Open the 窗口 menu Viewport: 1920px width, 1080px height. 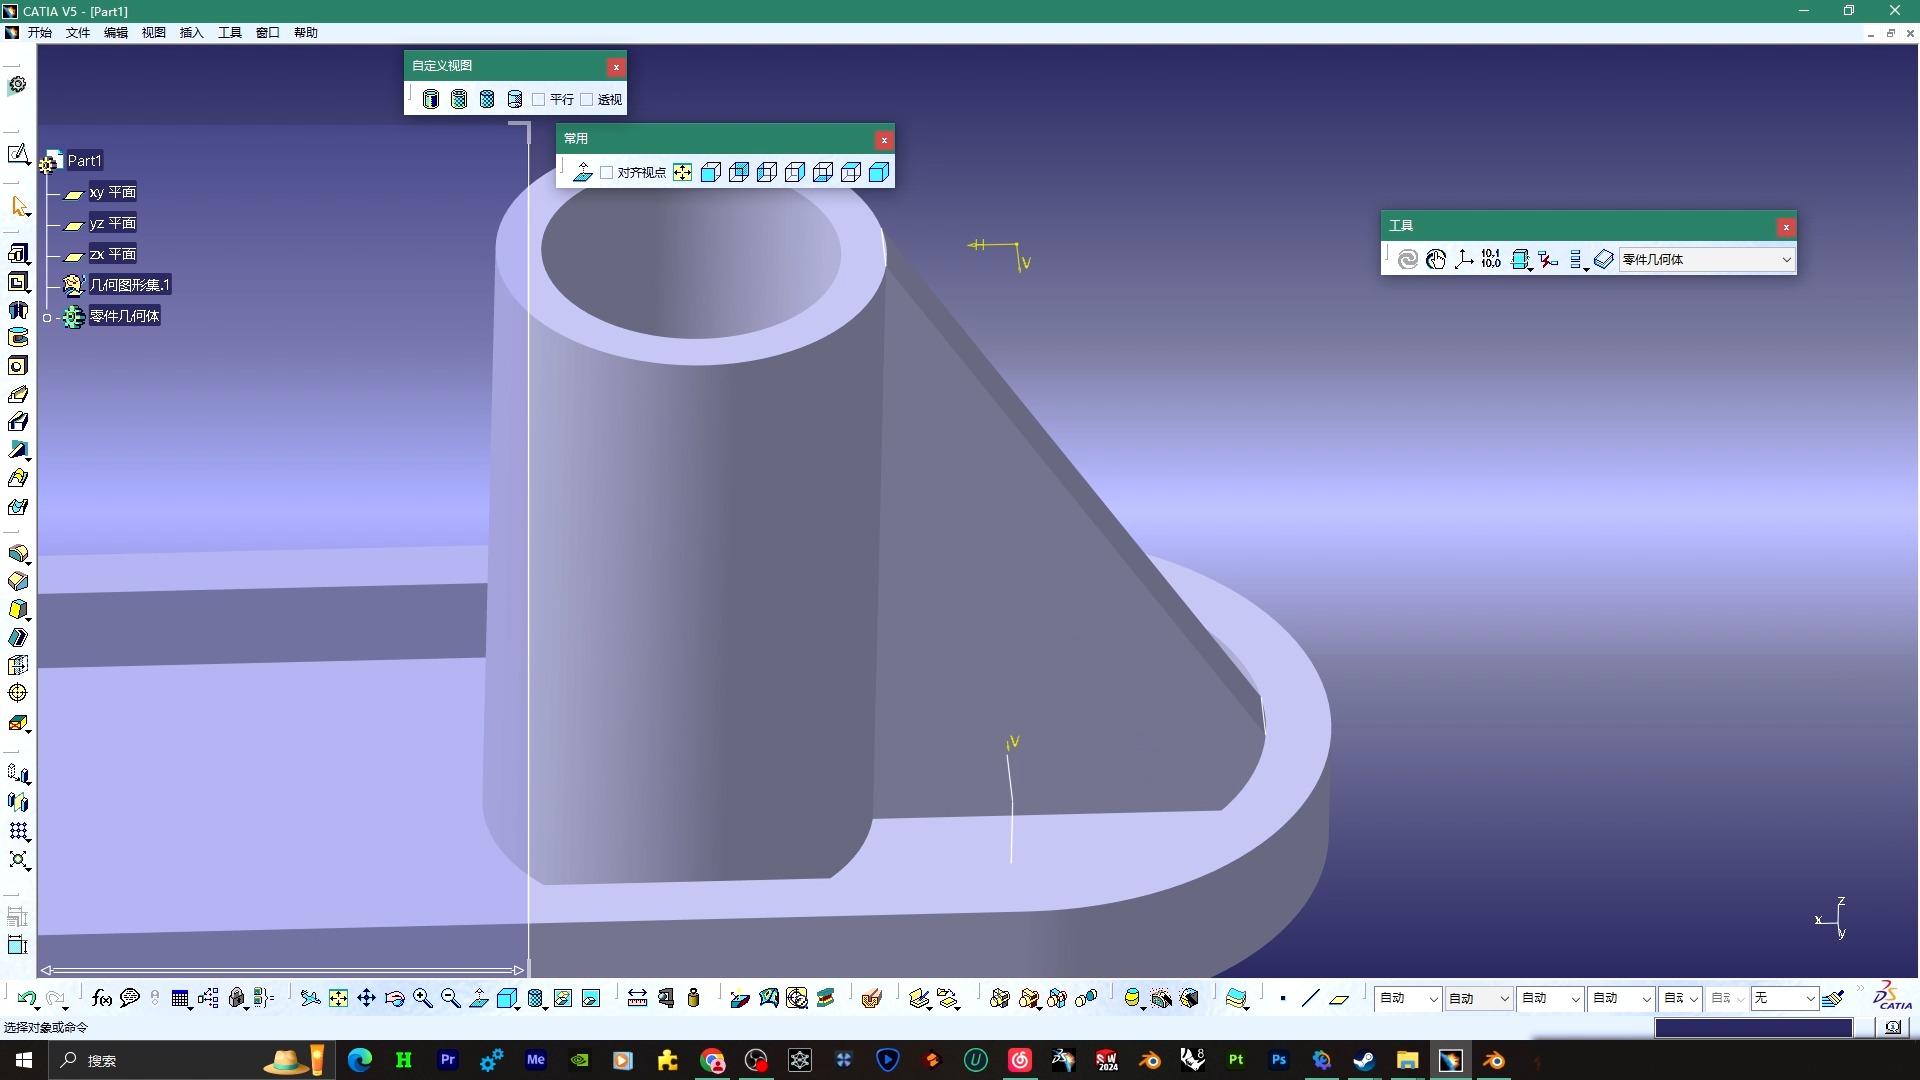(x=268, y=32)
